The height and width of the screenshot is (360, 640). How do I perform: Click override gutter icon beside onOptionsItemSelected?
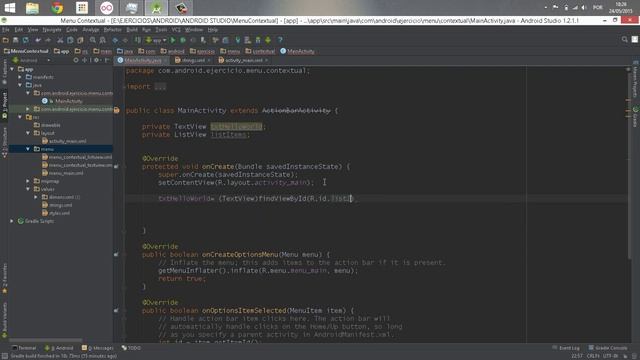coord(116,311)
